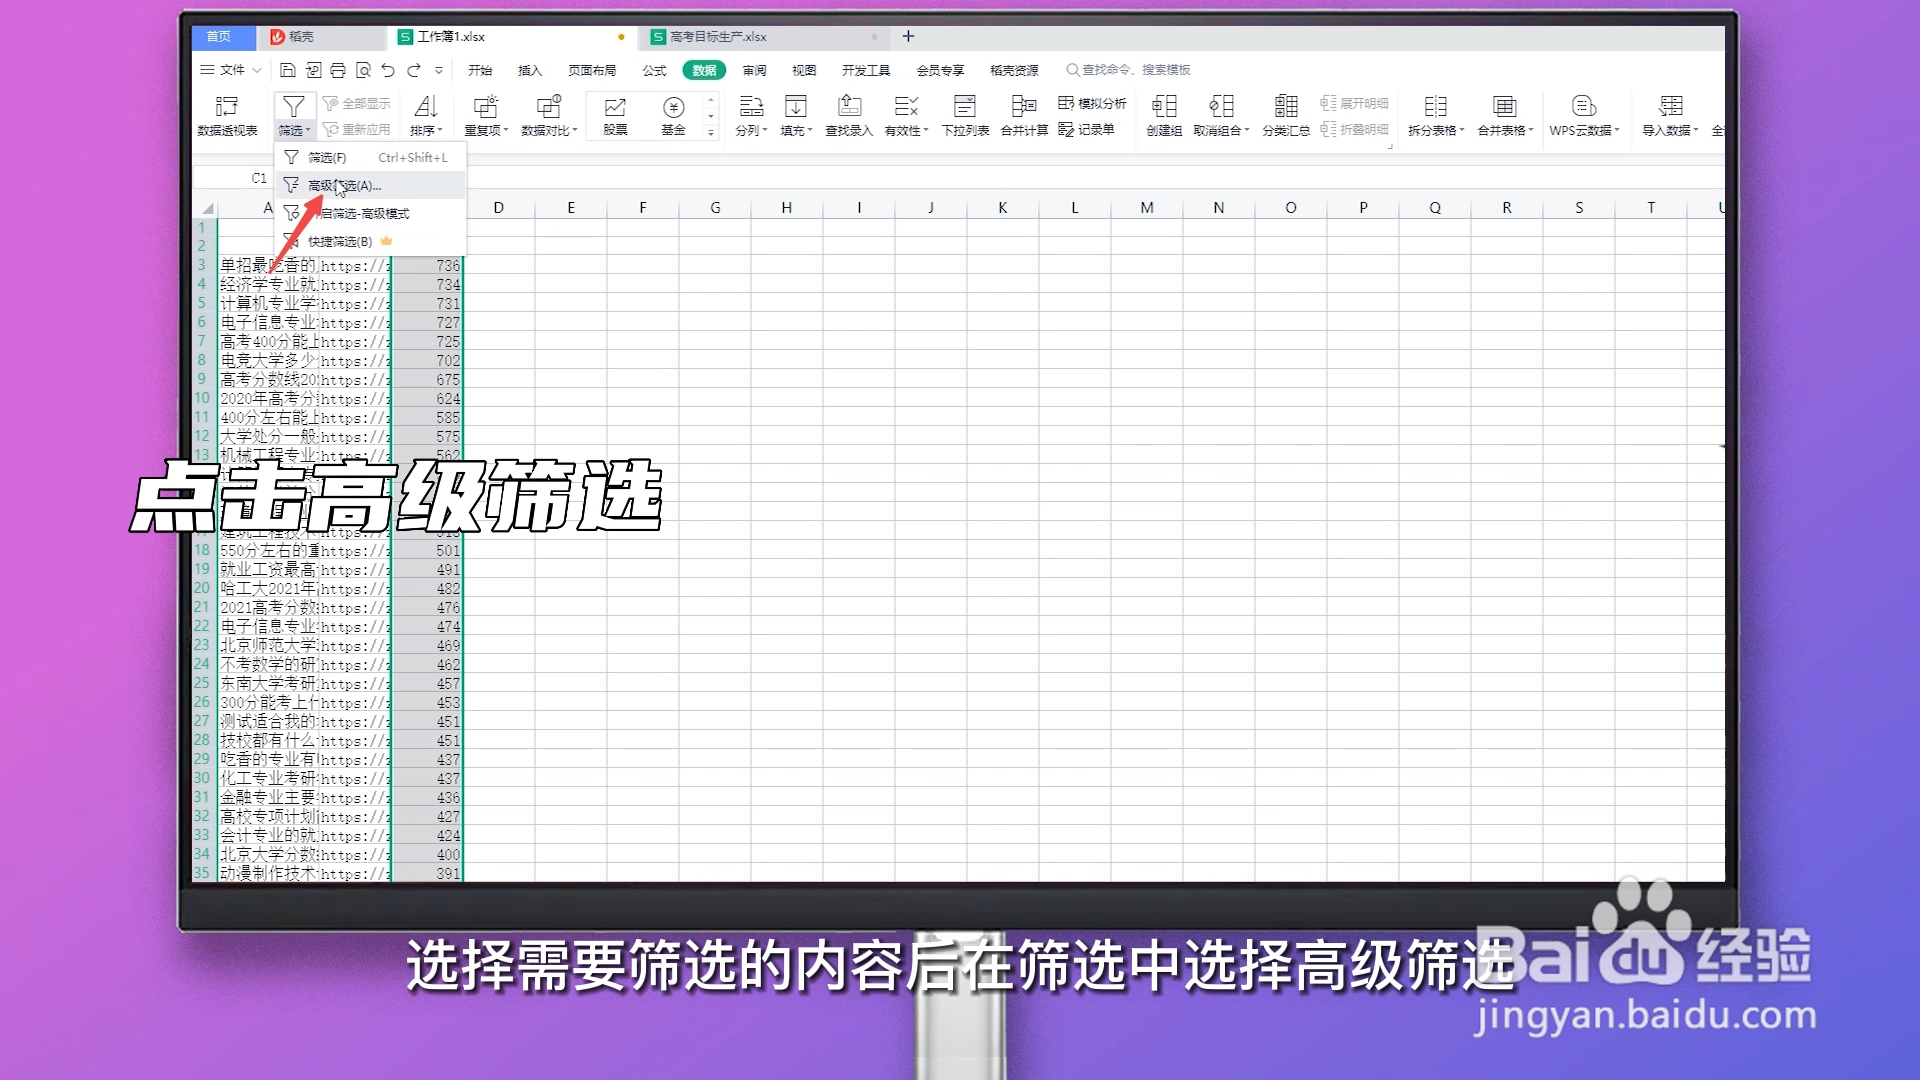Click the 记录单 (Record Form) icon

tap(1091, 129)
